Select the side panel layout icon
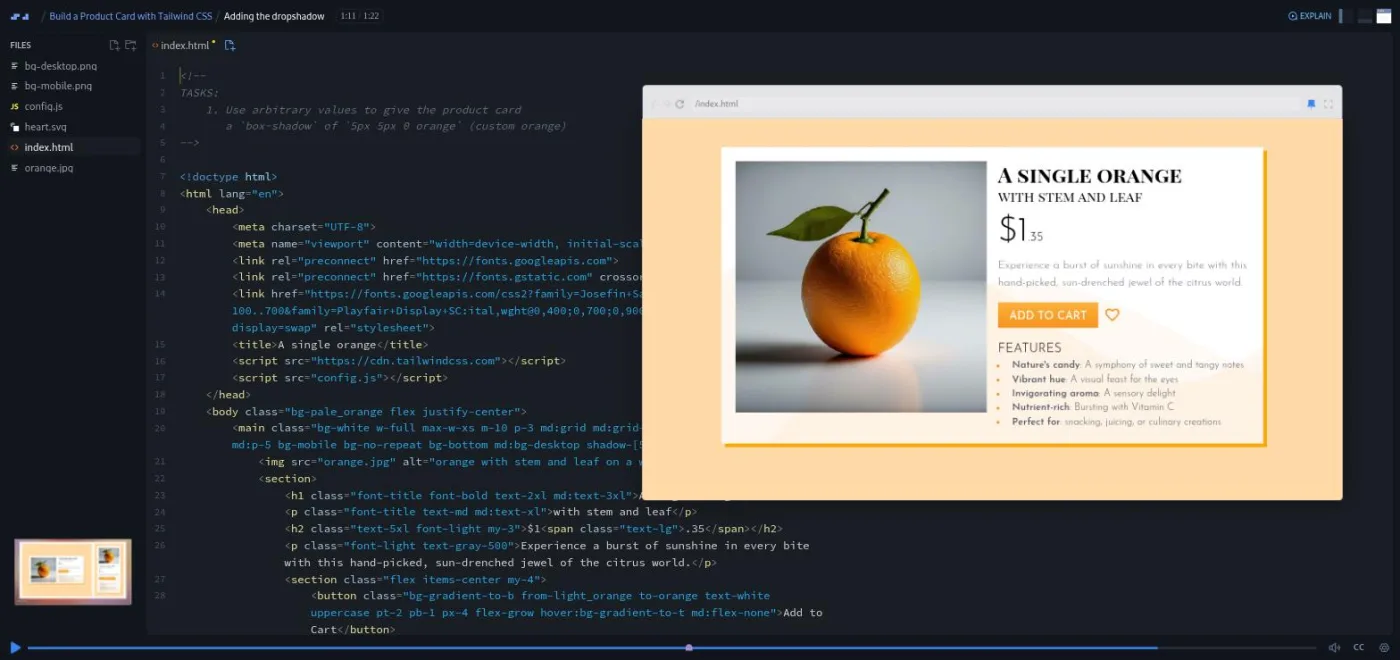This screenshot has width=1400, height=660. point(1346,16)
